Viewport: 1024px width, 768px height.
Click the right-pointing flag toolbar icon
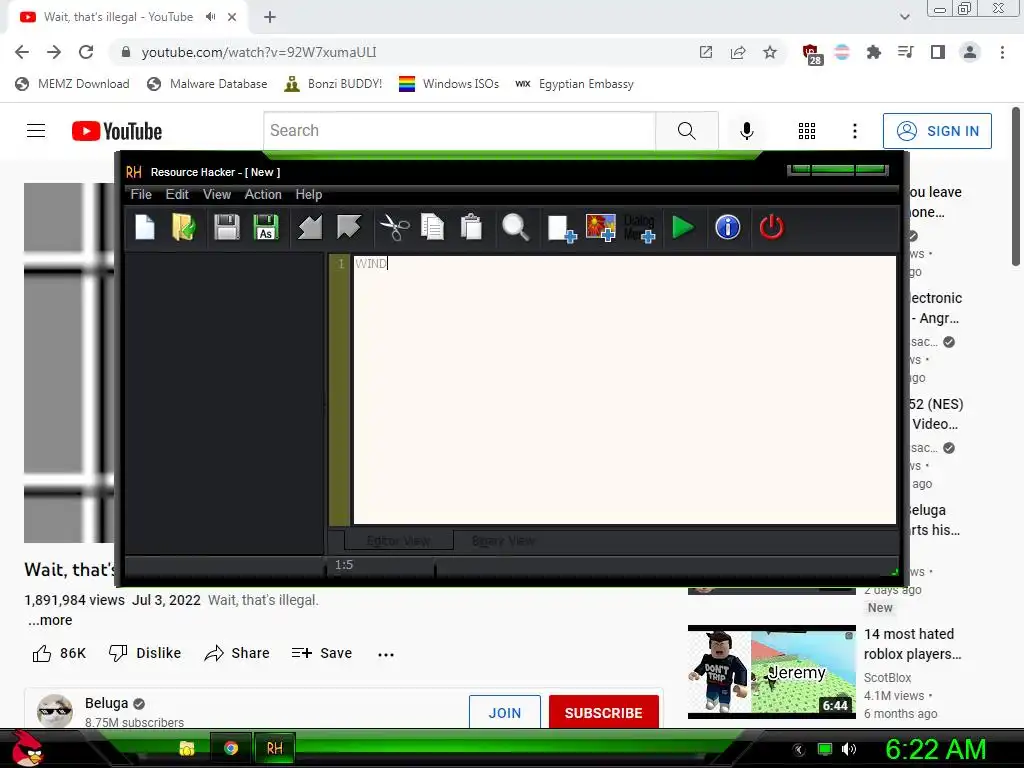coord(349,228)
